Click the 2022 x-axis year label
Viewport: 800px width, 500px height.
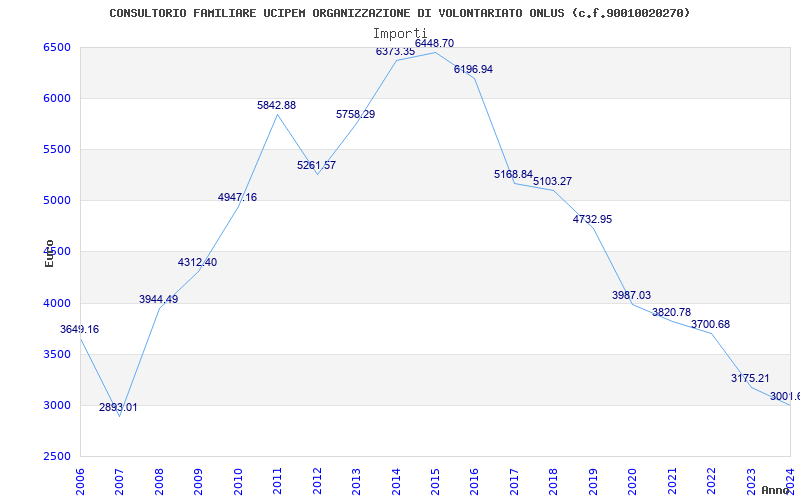click(x=711, y=481)
